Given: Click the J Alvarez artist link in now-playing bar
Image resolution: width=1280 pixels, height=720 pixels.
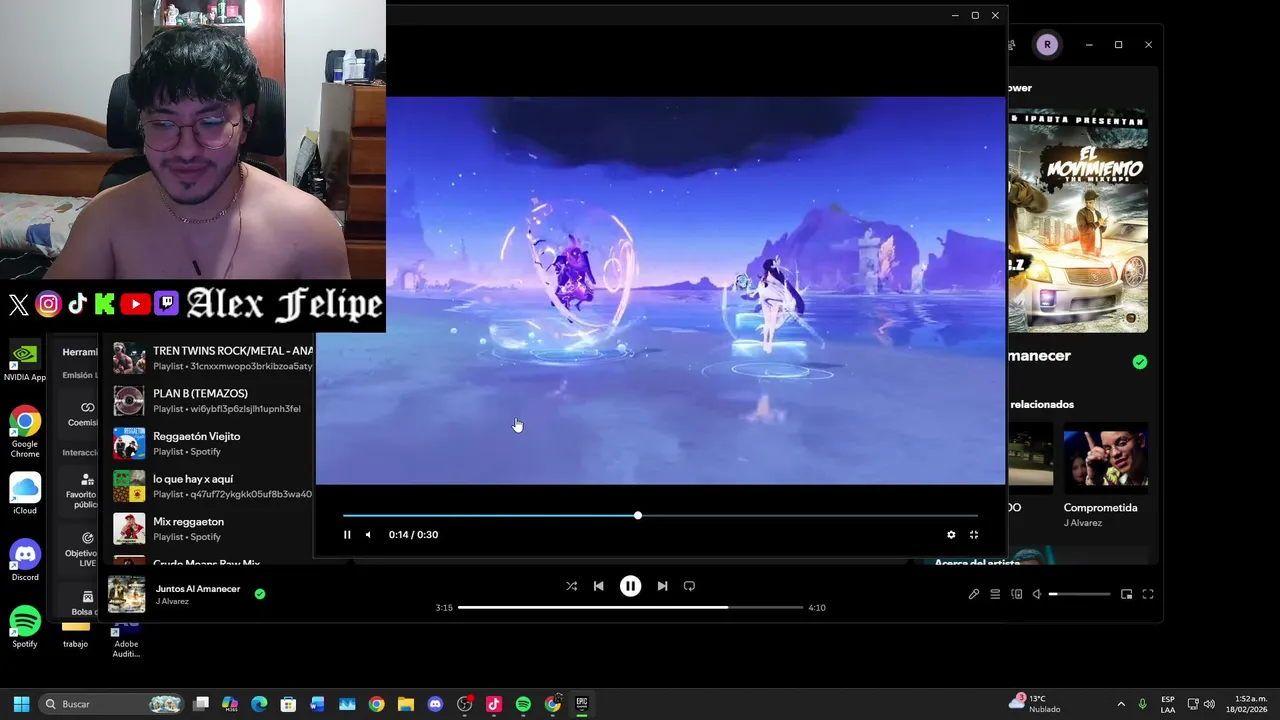Looking at the screenshot, I should click(x=172, y=602).
